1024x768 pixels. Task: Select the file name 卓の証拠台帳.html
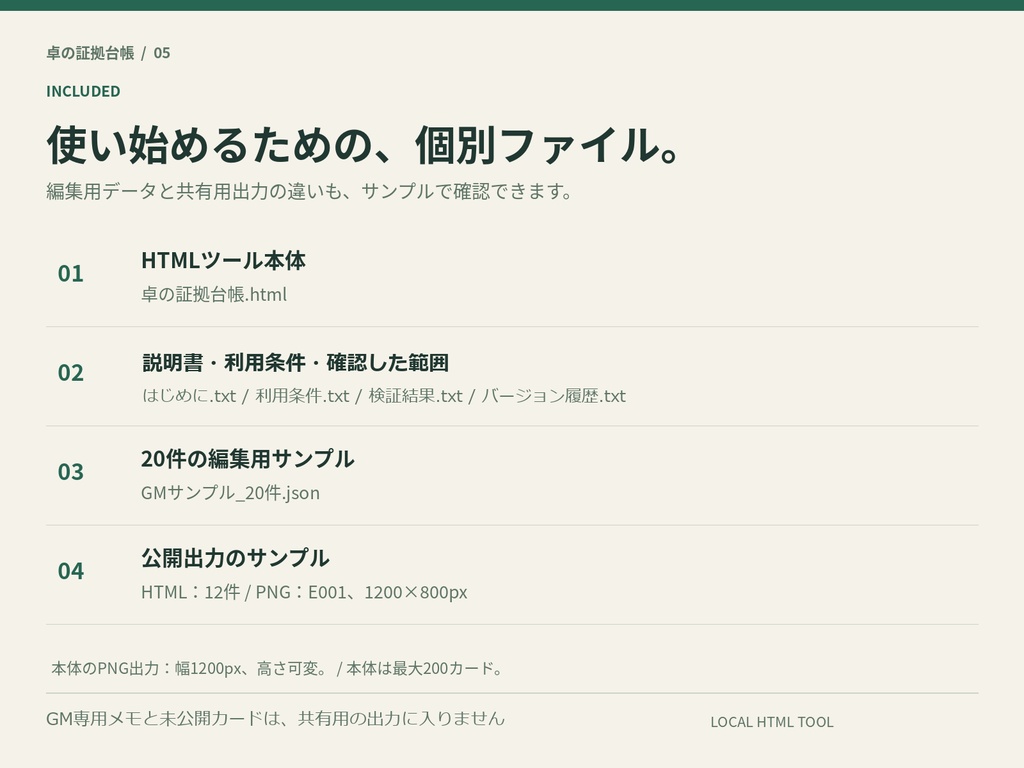(x=214, y=295)
